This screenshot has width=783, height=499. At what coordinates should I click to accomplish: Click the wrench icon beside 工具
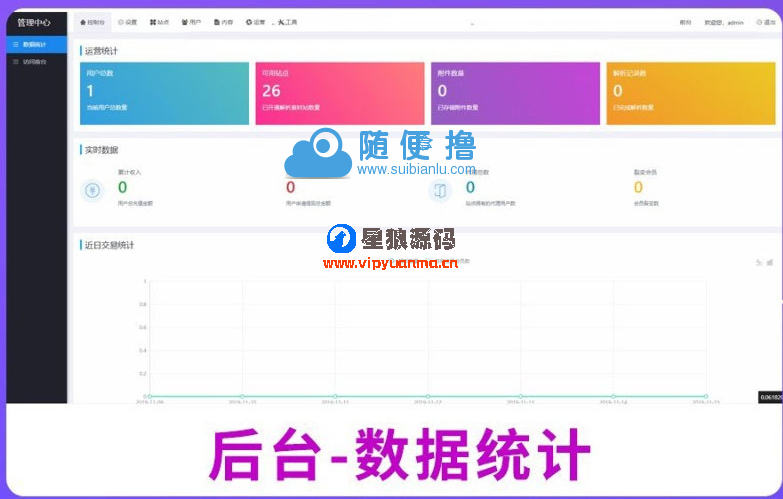click(281, 22)
